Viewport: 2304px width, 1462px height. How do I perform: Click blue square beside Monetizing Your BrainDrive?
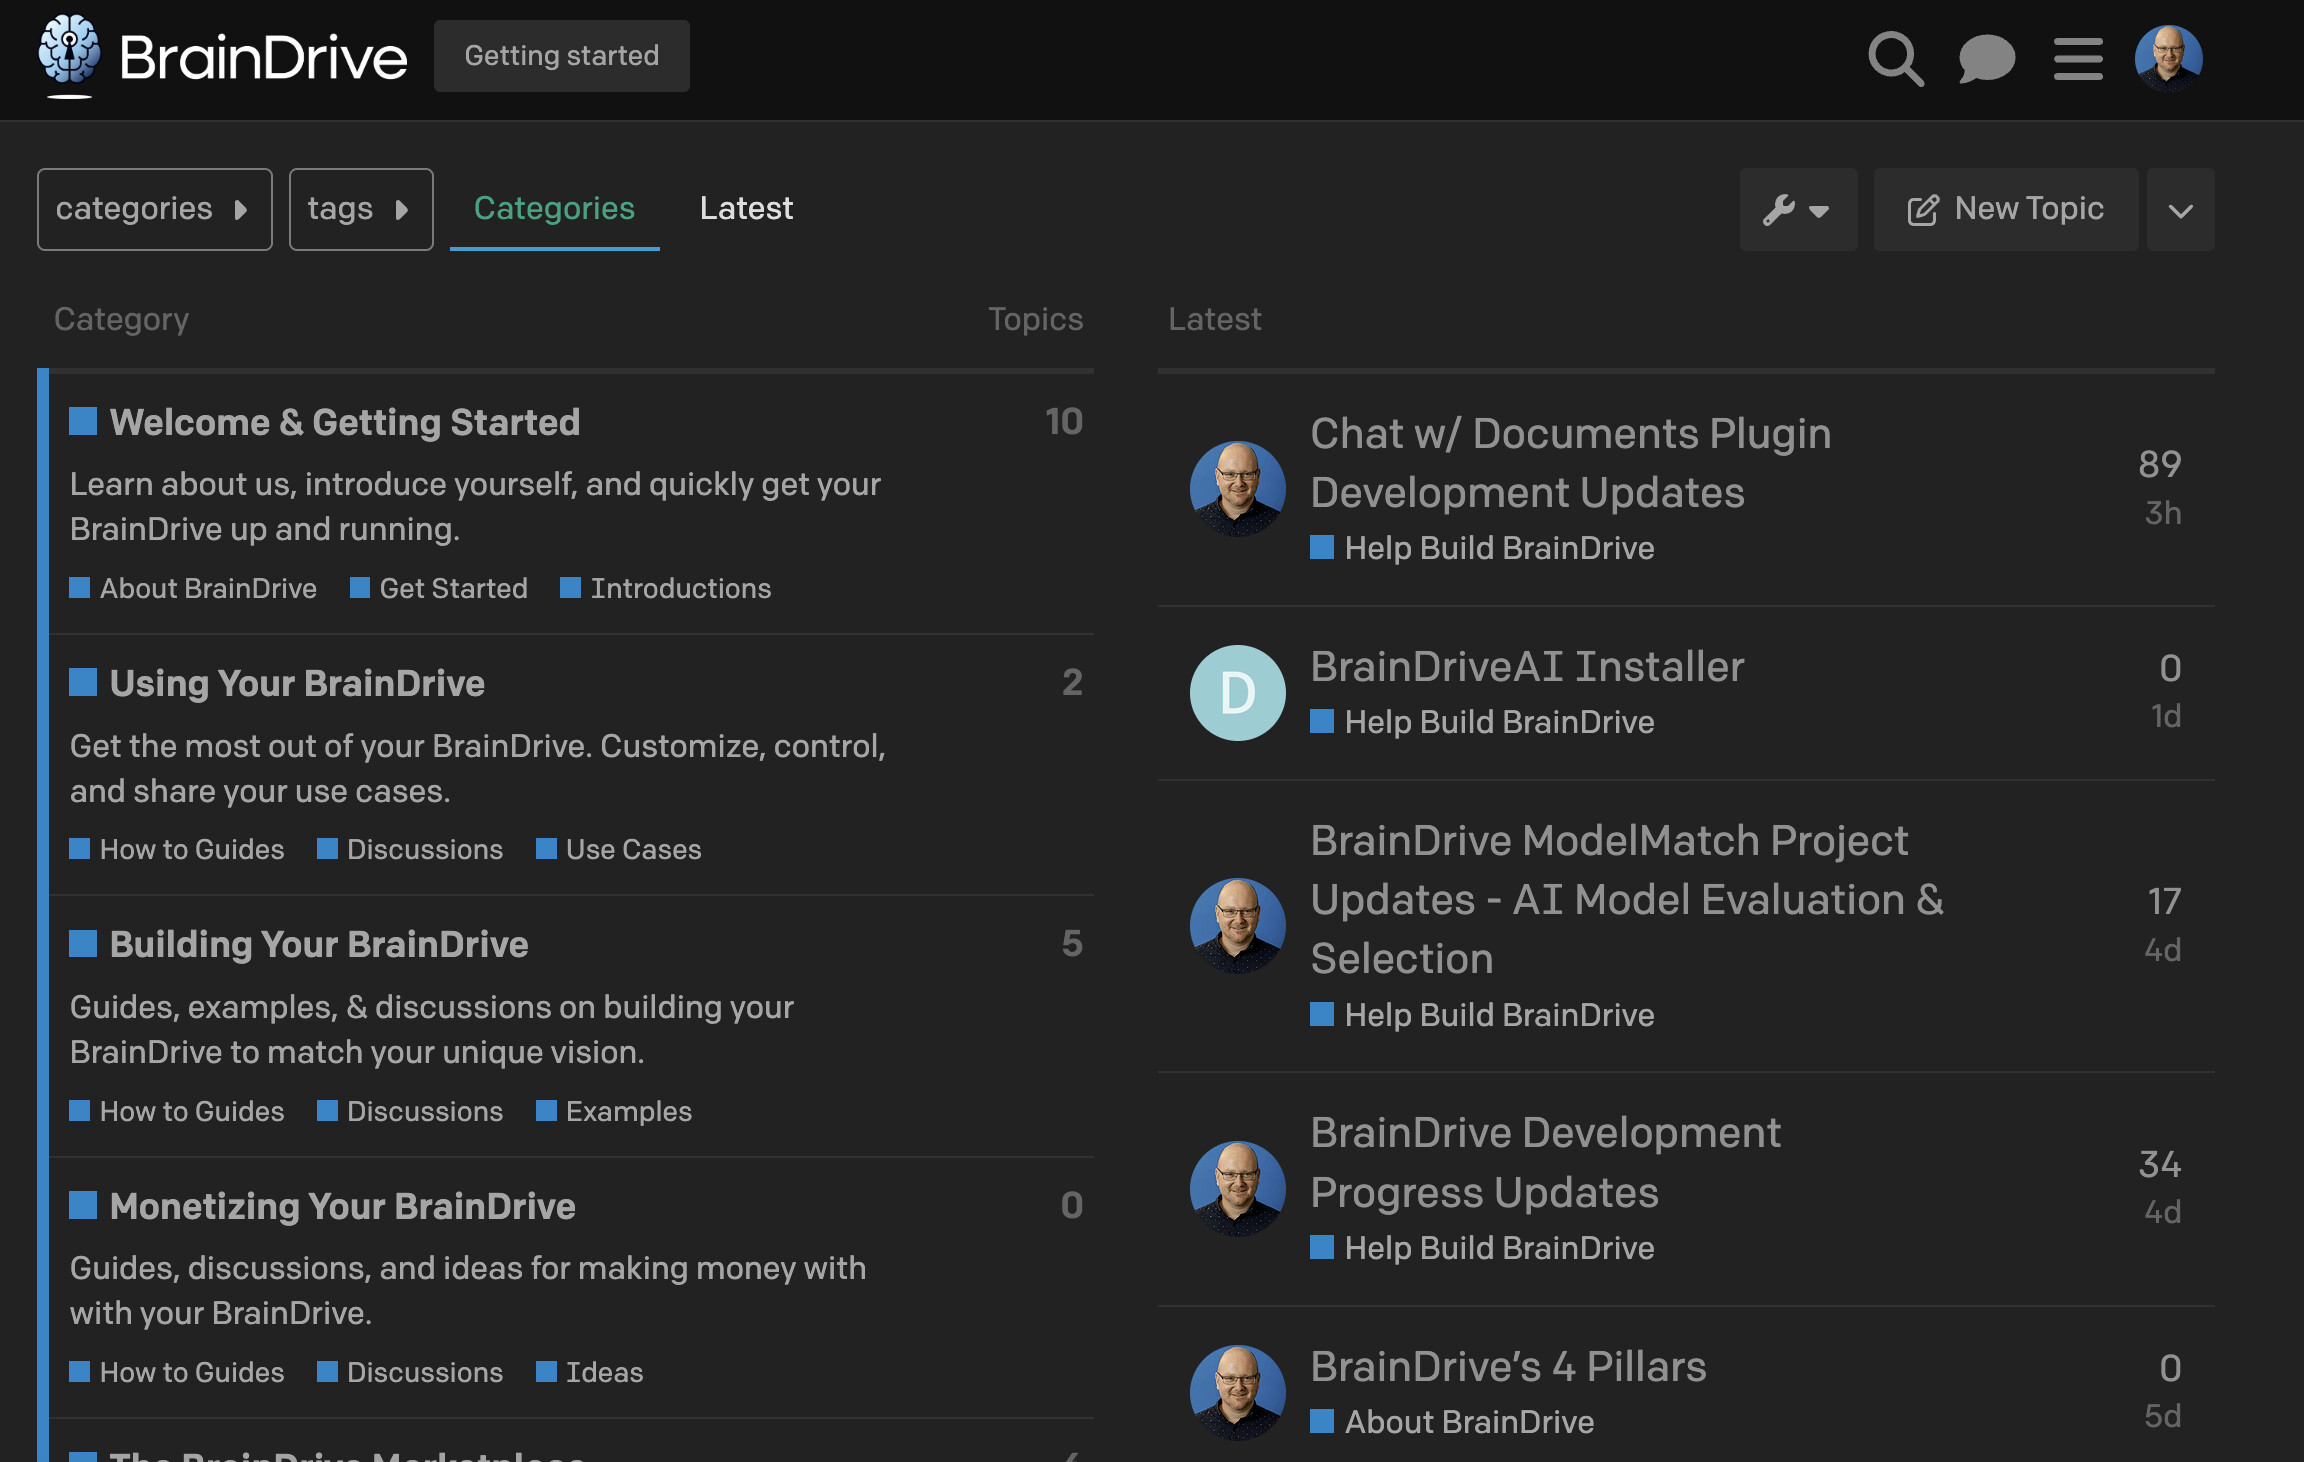point(83,1205)
